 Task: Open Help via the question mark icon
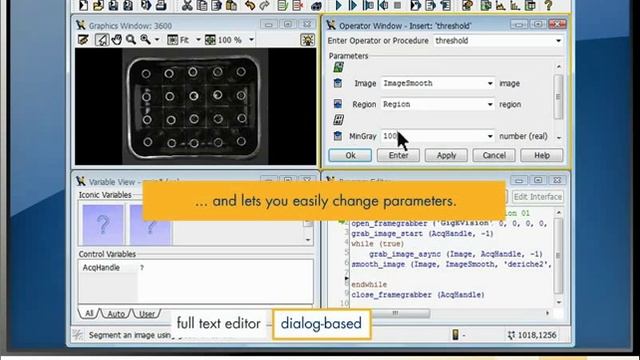tap(549, 5)
